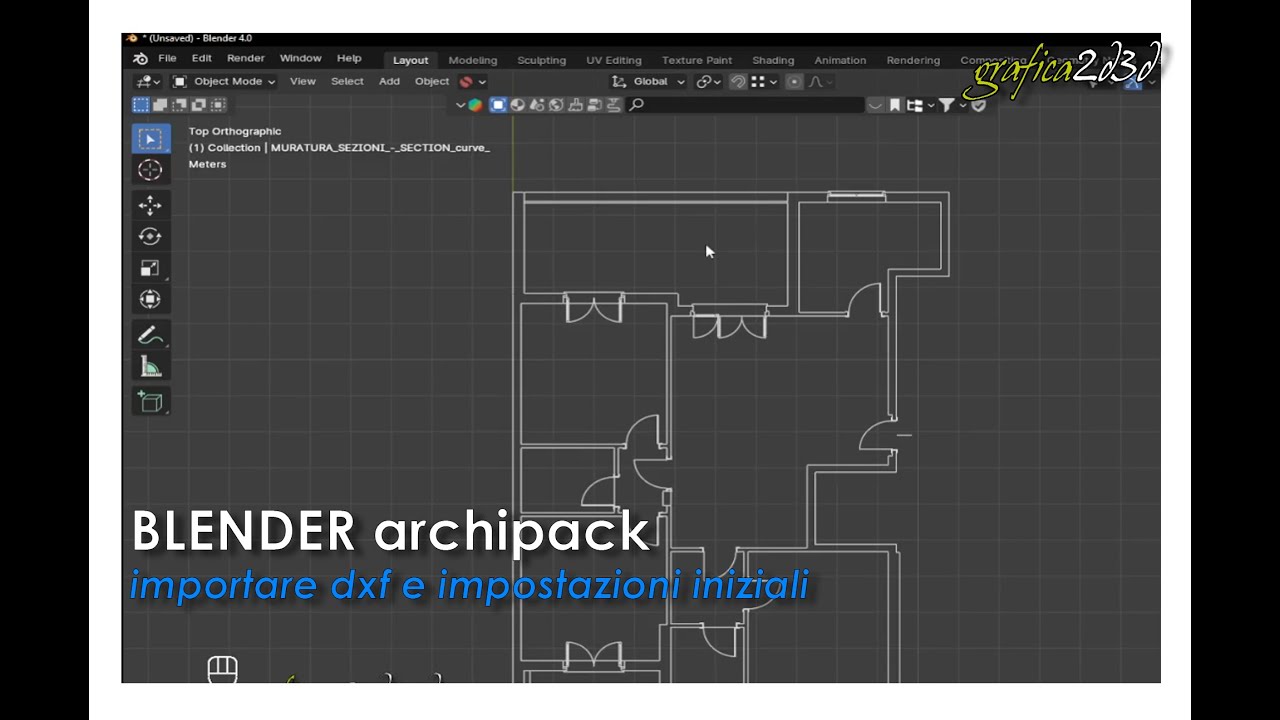
Task: Pick the Scale tool
Action: click(x=150, y=268)
